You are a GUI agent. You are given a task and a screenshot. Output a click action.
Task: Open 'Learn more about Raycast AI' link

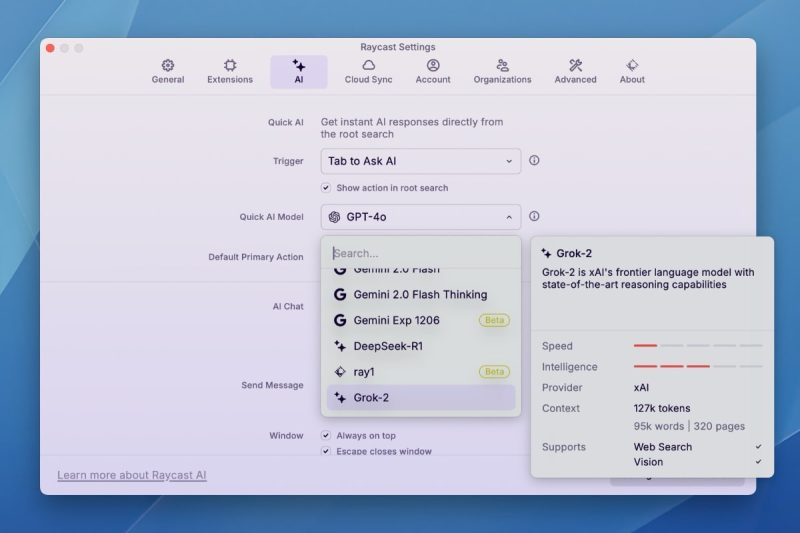point(132,475)
